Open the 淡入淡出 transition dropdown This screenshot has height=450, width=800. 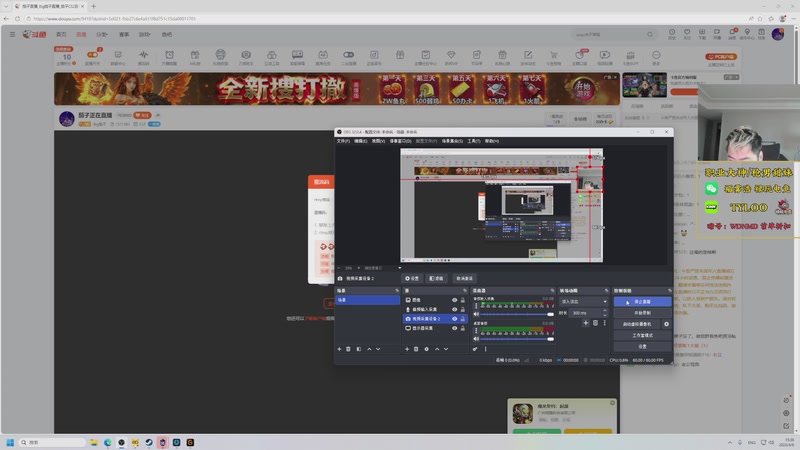pos(584,302)
